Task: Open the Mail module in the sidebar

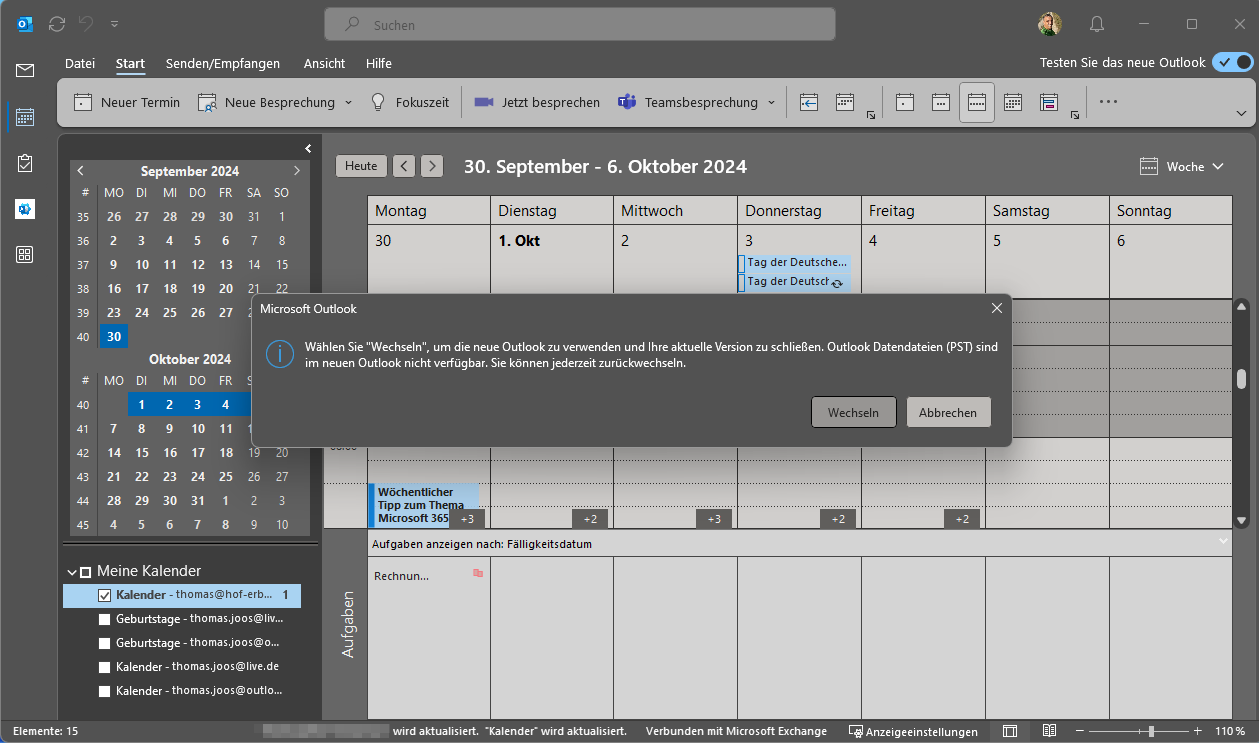Action: 25,70
